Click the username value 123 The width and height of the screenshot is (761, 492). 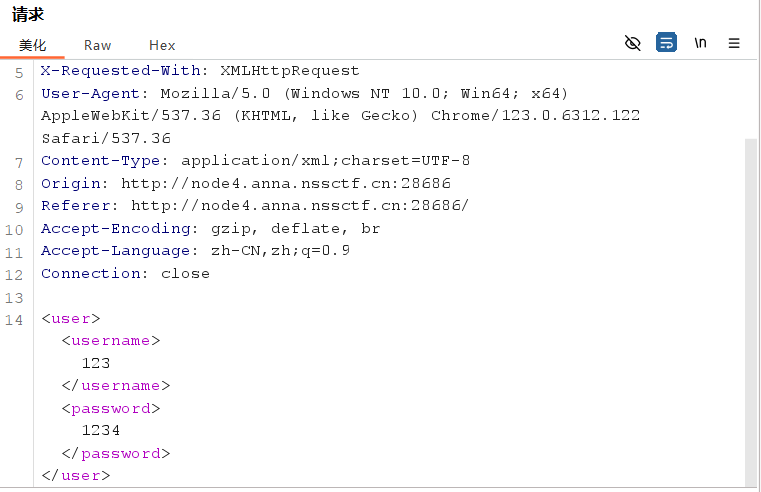[96, 363]
